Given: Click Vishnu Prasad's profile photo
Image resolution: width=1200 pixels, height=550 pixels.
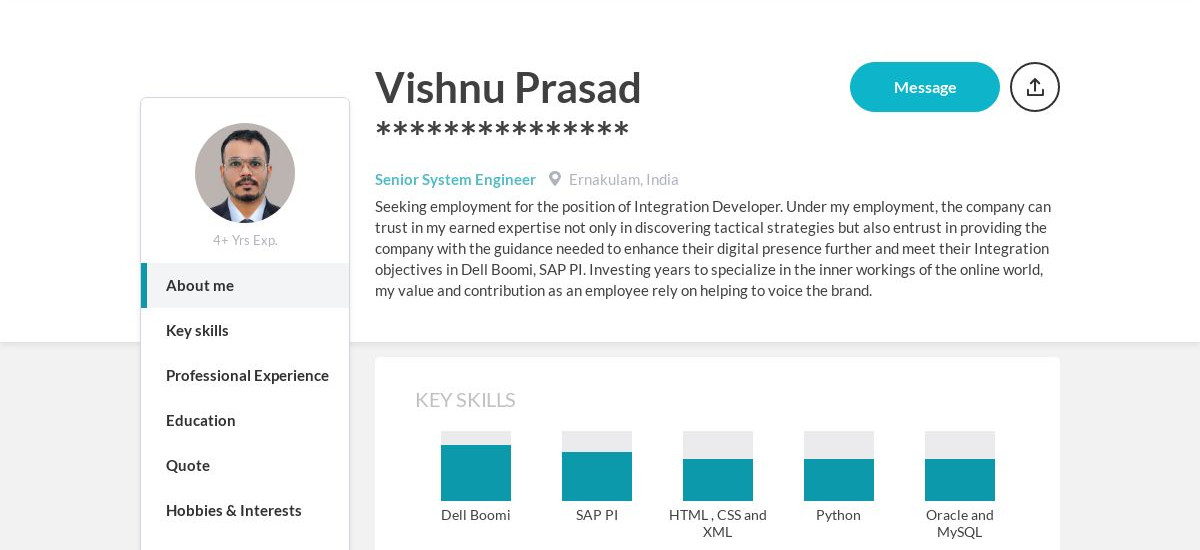Looking at the screenshot, I should pos(245,173).
